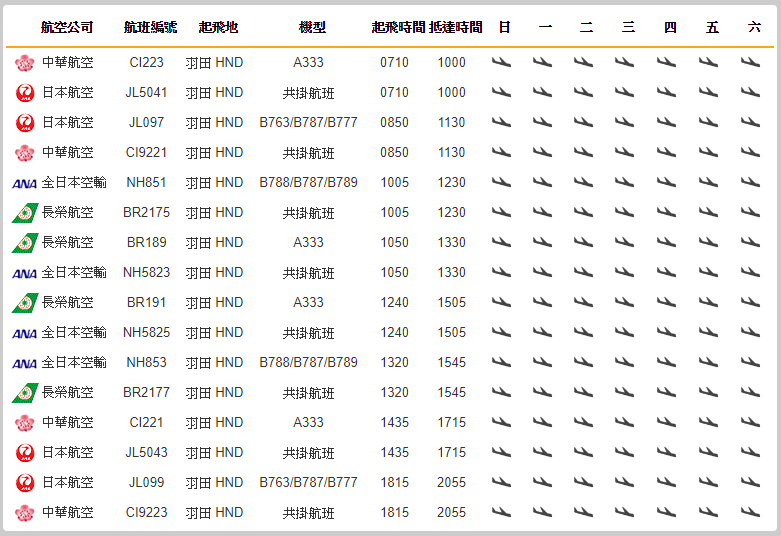Click the Monday plane icon for JL097
The width and height of the screenshot is (781, 536).
pos(542,122)
